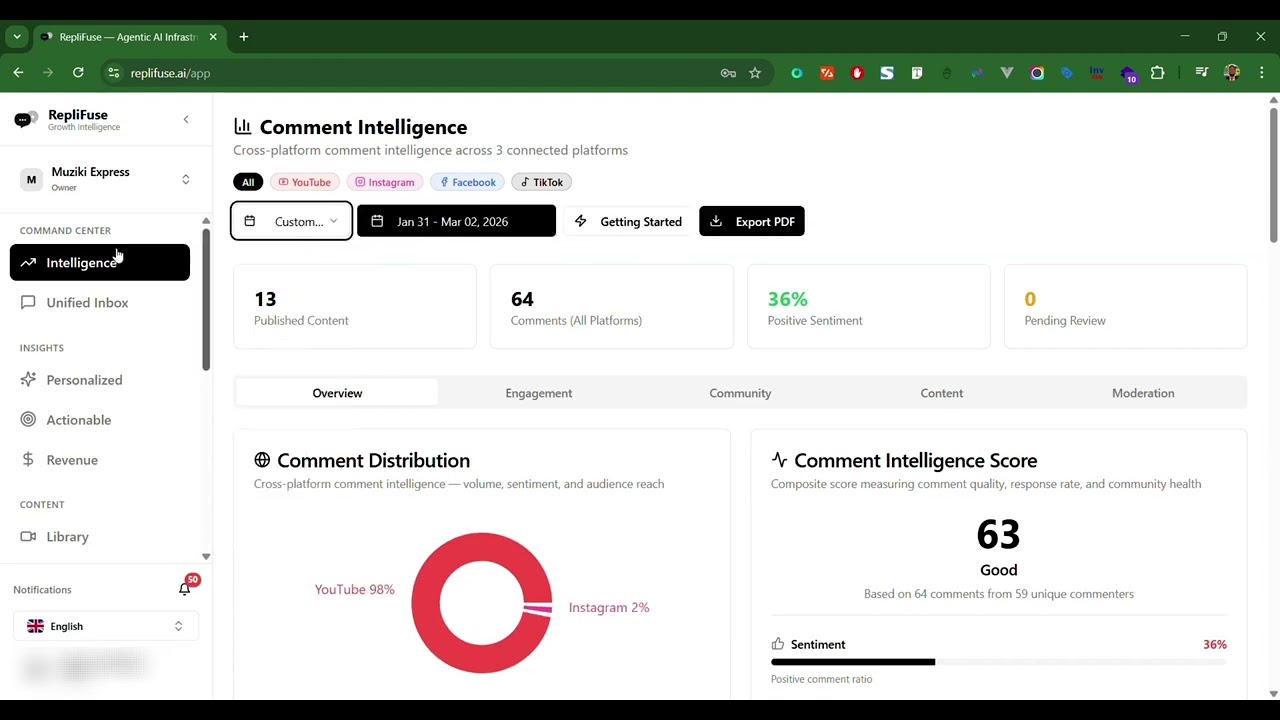Open the Jan 31 - Mar 02, 2026 date picker
1280x720 pixels.
click(456, 222)
